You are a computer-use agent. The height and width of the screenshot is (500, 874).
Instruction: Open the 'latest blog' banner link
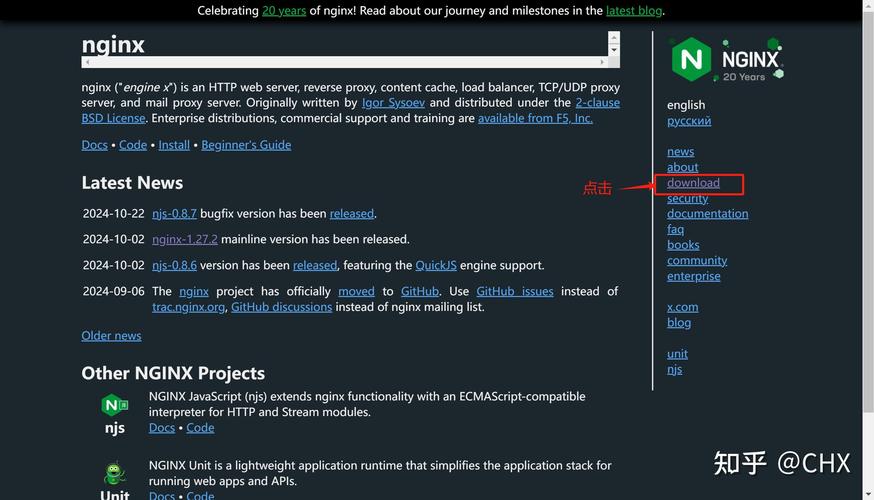pos(634,11)
